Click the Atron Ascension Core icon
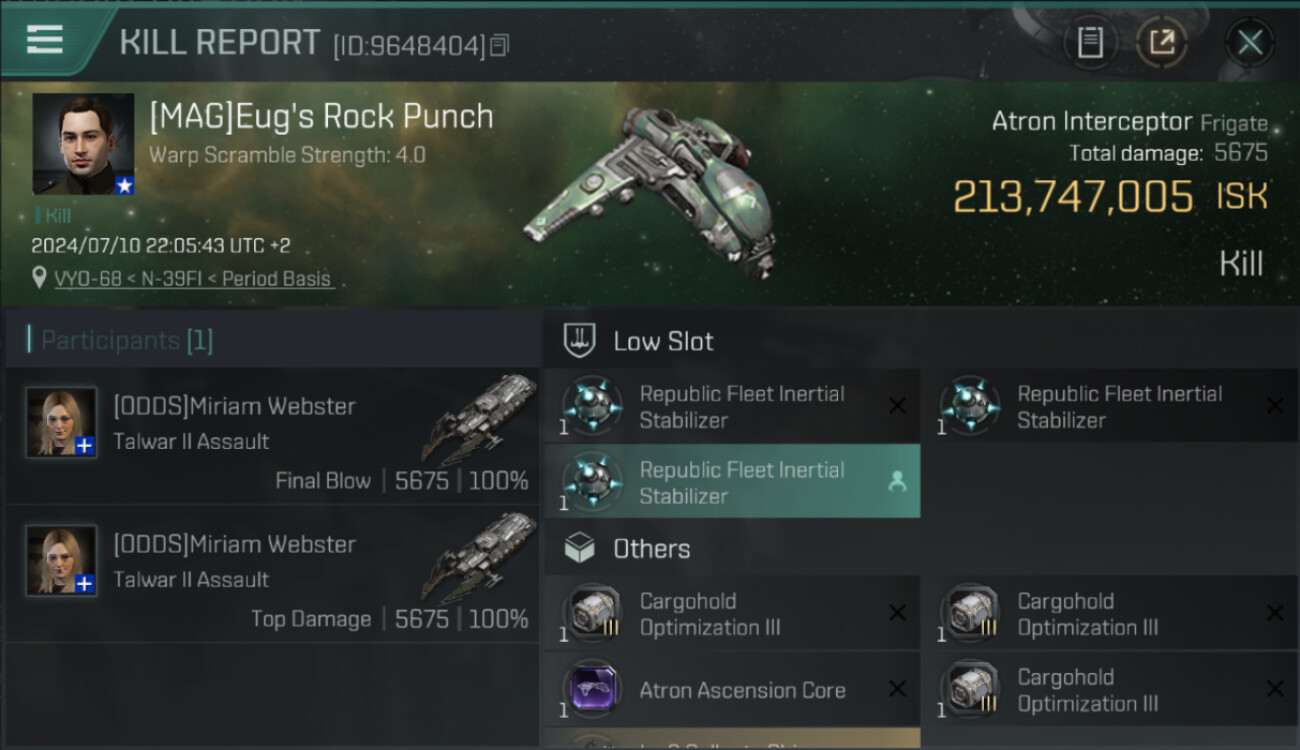1300x750 pixels. coord(592,690)
